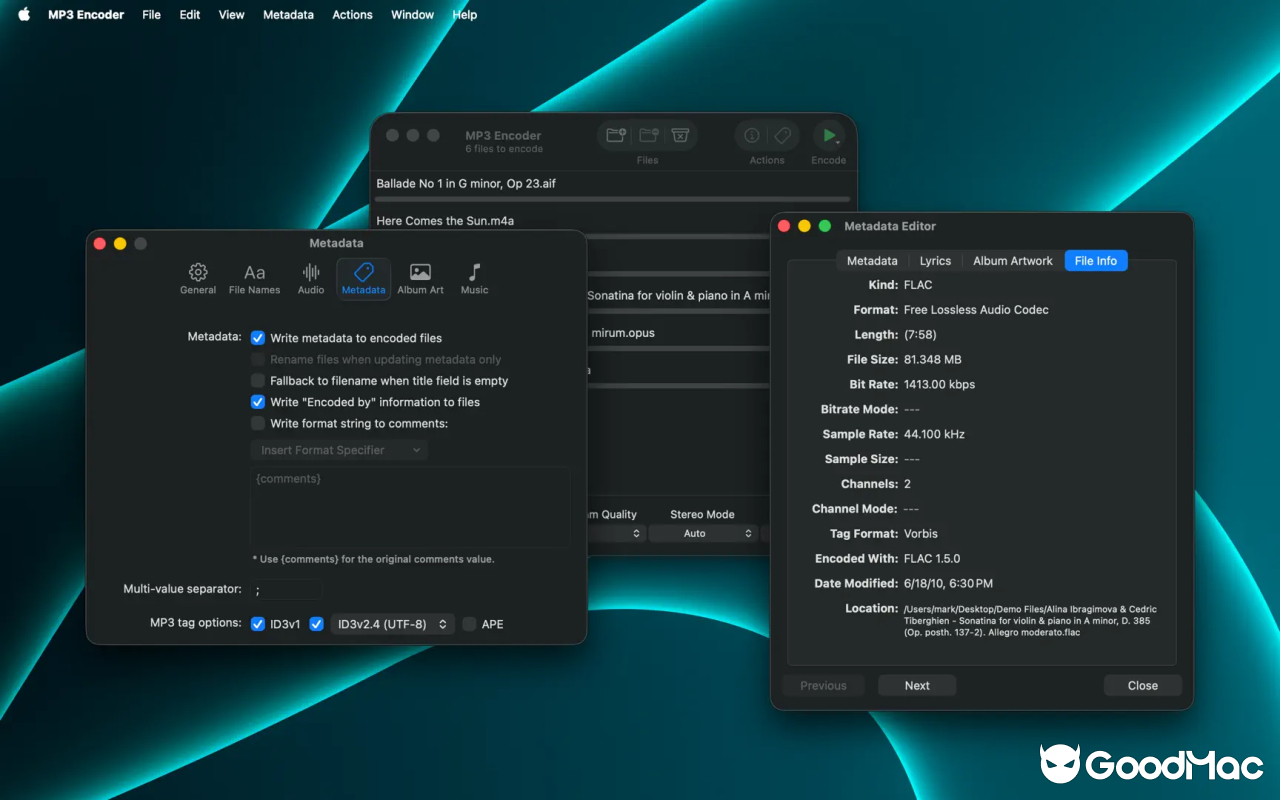The image size is (1280, 800).
Task: Toggle Write metadata to encoded files
Action: [258, 338]
